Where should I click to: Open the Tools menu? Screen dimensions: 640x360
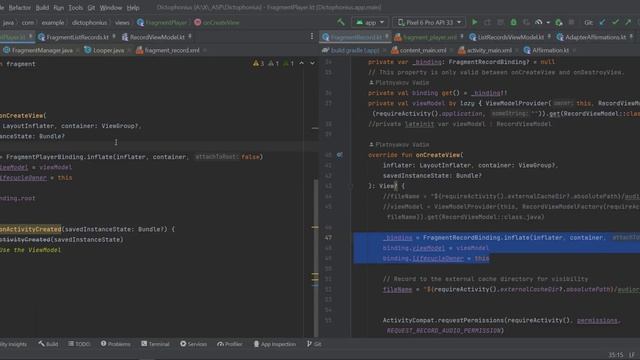76,7
